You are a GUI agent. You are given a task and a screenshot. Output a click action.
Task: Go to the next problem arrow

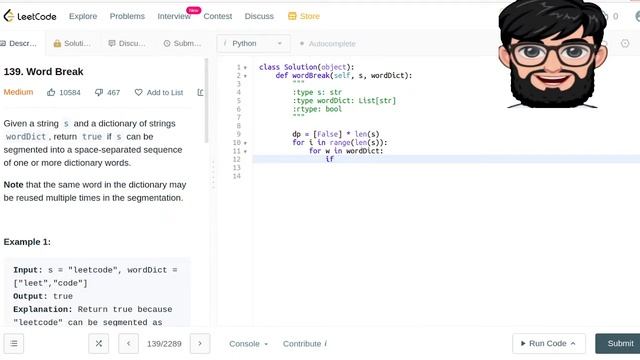(200, 344)
